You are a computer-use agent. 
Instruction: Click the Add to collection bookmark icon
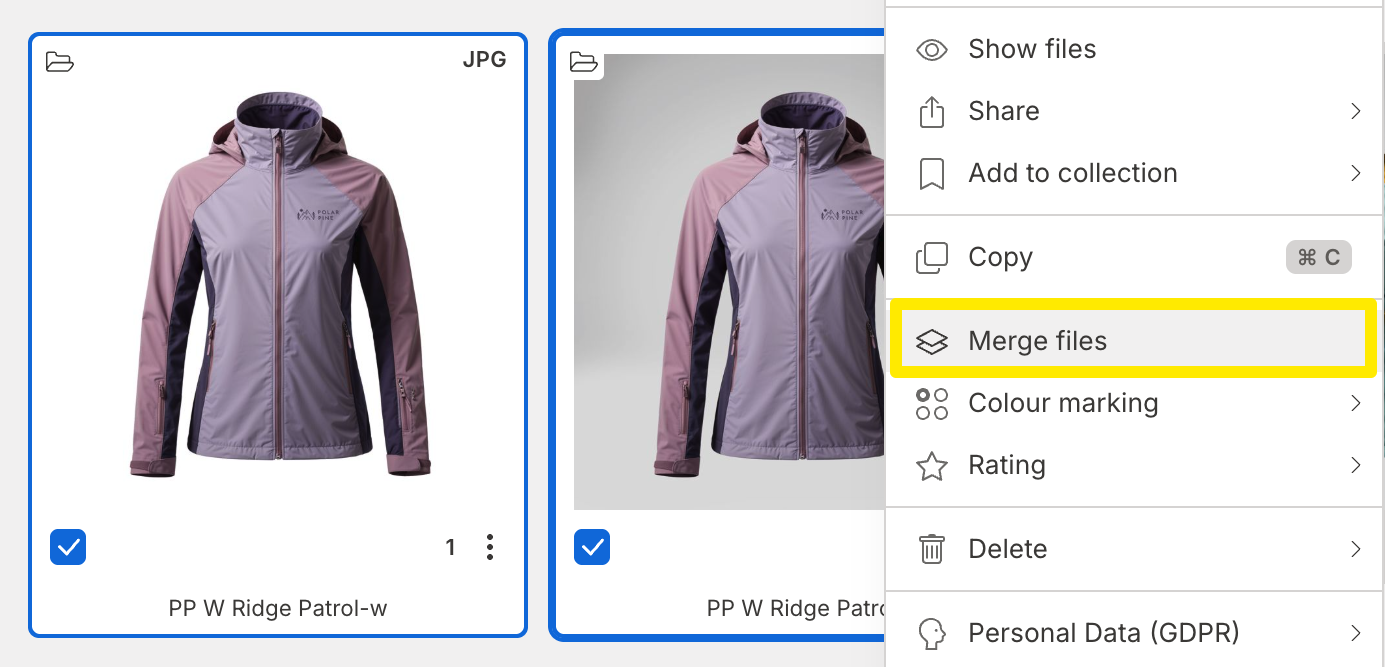coord(931,172)
